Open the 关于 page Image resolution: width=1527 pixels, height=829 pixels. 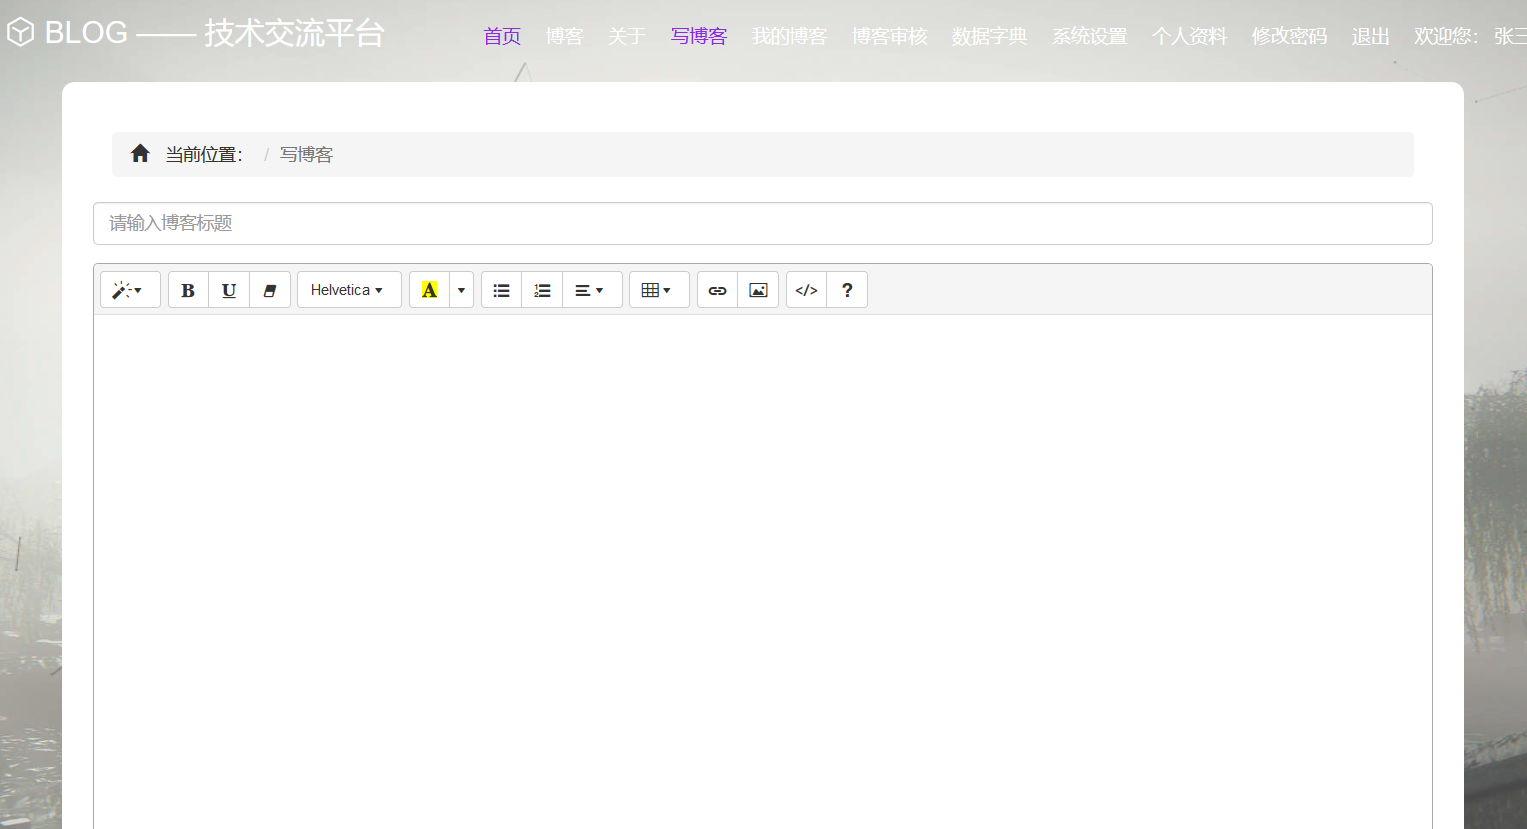[x=627, y=36]
